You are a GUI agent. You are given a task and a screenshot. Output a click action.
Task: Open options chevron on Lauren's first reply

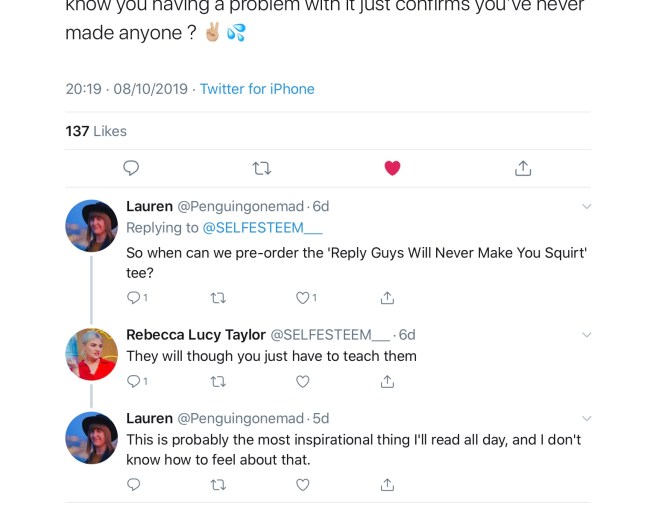(586, 207)
